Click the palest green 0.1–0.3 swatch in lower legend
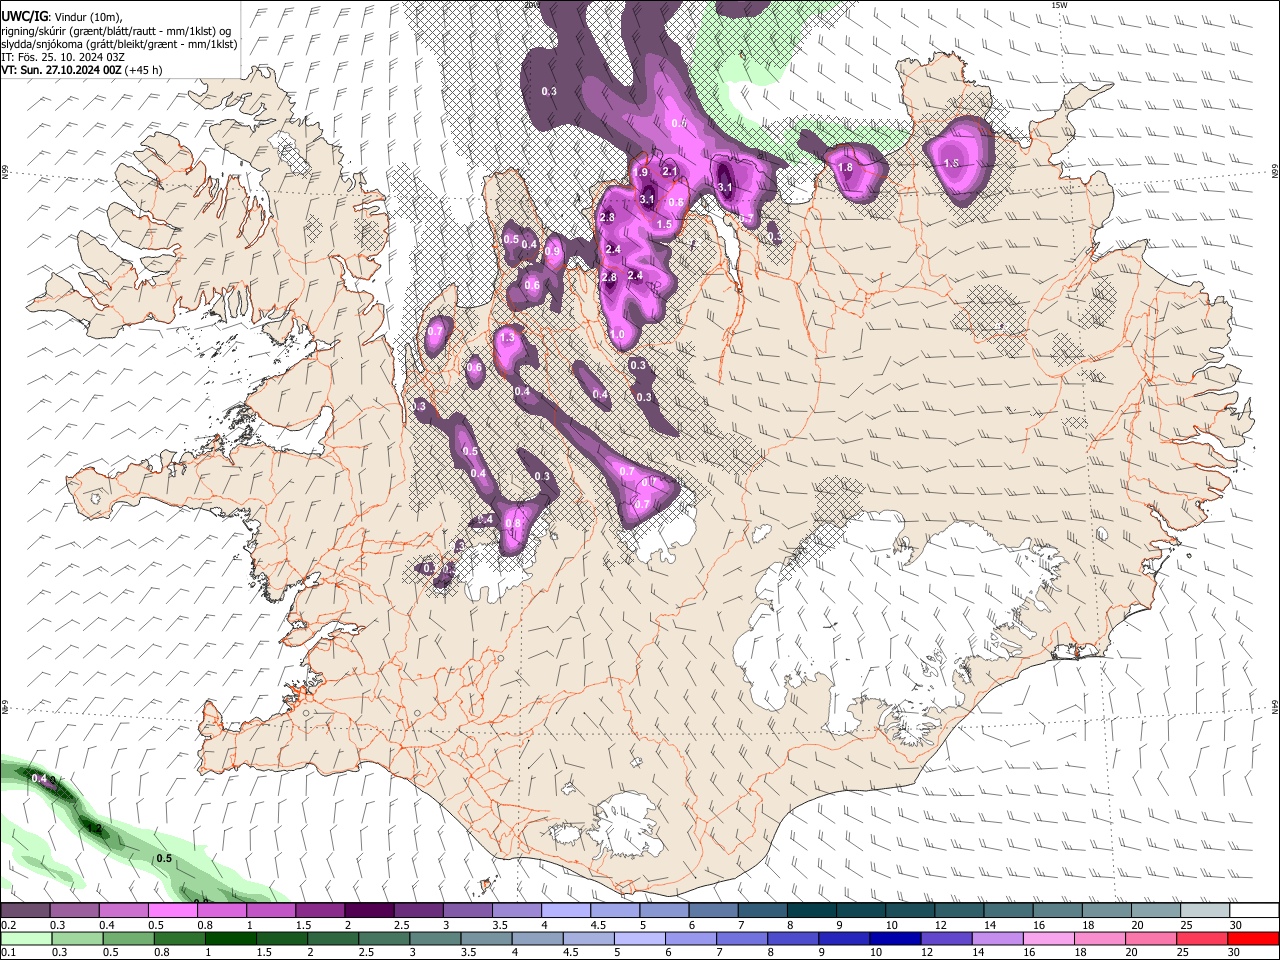Viewport: 1280px width, 960px height. pyautogui.click(x=25, y=939)
